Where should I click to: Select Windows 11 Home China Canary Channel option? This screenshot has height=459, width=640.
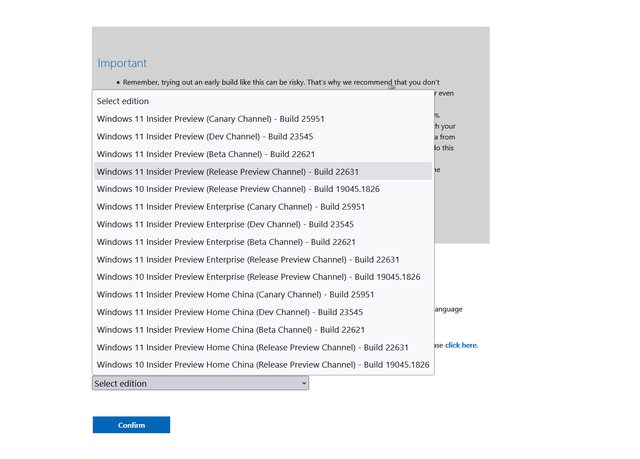pyautogui.click(x=235, y=294)
